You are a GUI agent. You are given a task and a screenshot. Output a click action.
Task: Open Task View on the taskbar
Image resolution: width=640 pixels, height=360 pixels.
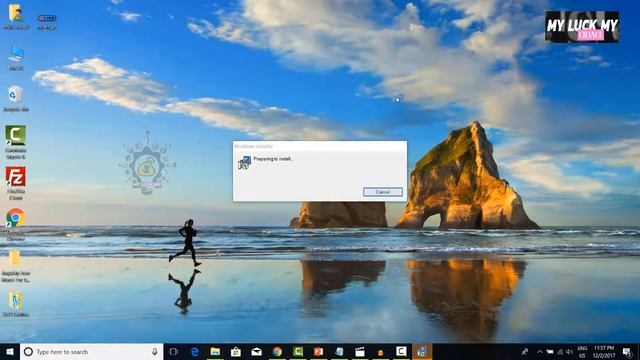click(x=173, y=351)
